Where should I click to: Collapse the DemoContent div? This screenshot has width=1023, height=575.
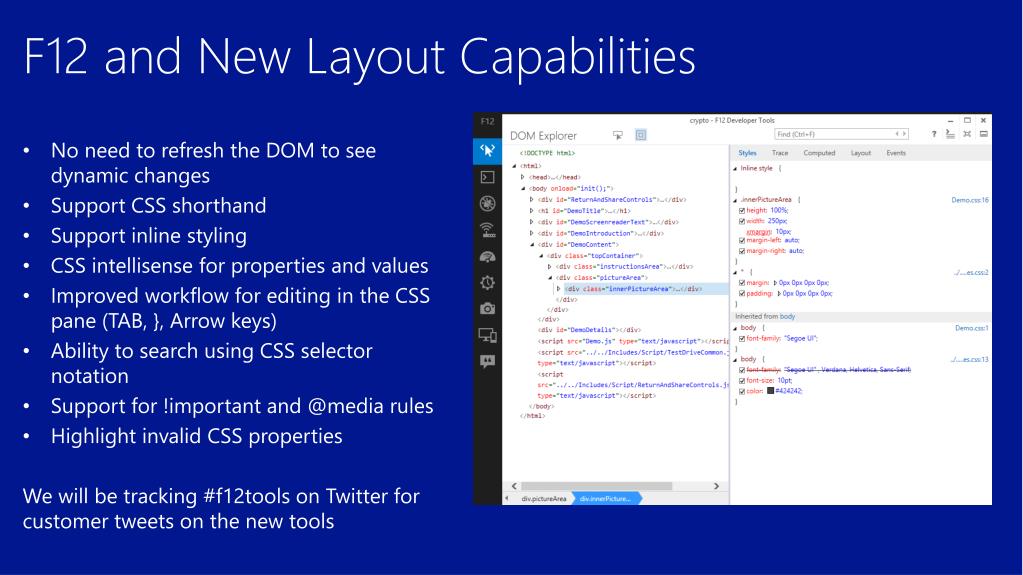[532, 245]
